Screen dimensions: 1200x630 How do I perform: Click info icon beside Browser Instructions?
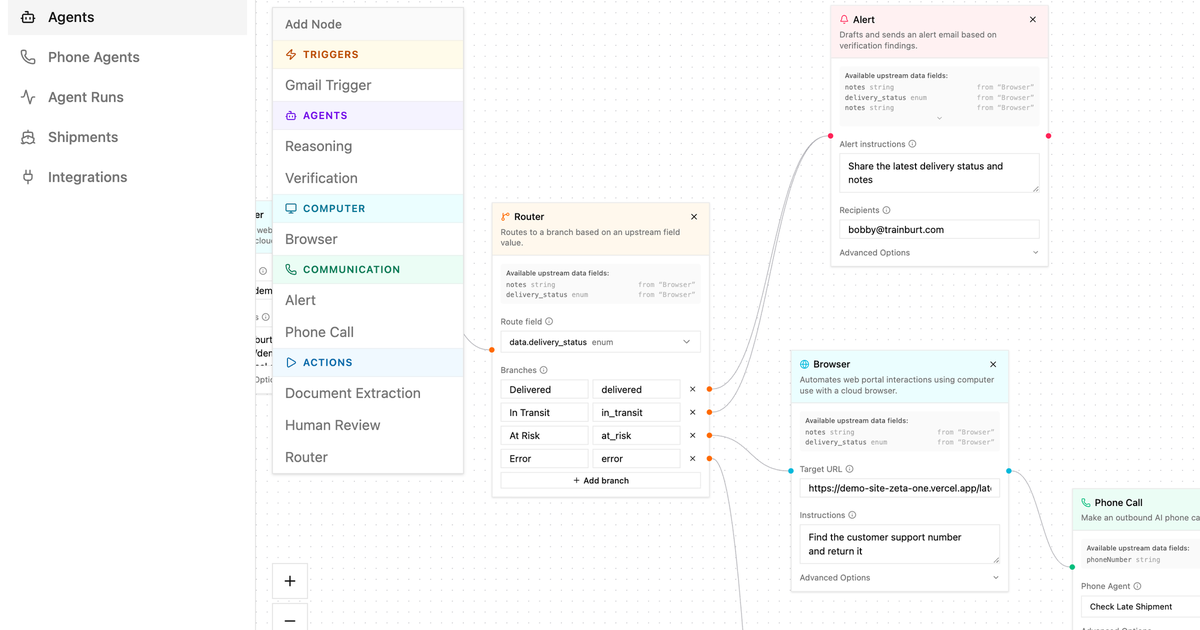point(852,515)
